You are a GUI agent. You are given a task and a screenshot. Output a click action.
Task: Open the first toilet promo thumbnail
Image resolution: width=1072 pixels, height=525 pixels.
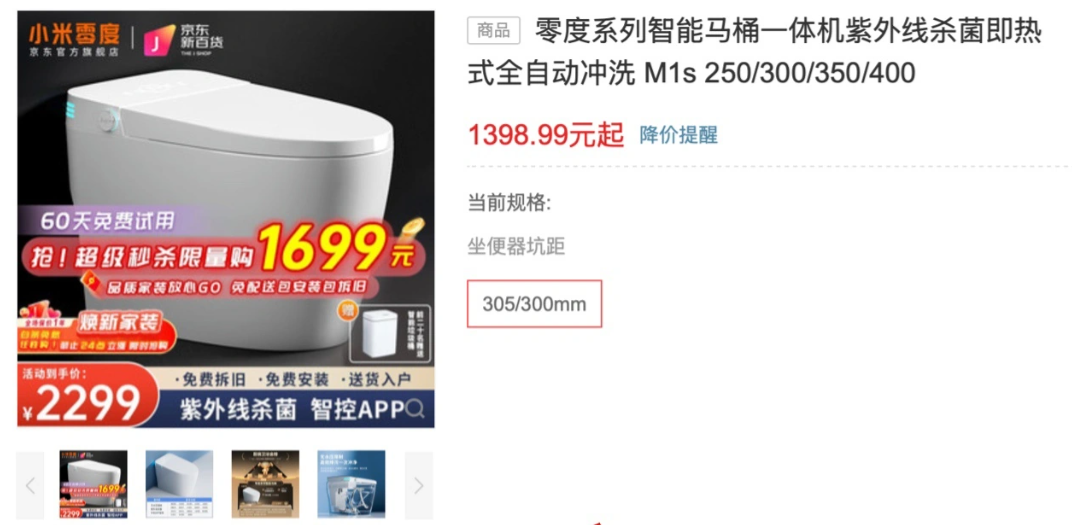pyautogui.click(x=94, y=484)
